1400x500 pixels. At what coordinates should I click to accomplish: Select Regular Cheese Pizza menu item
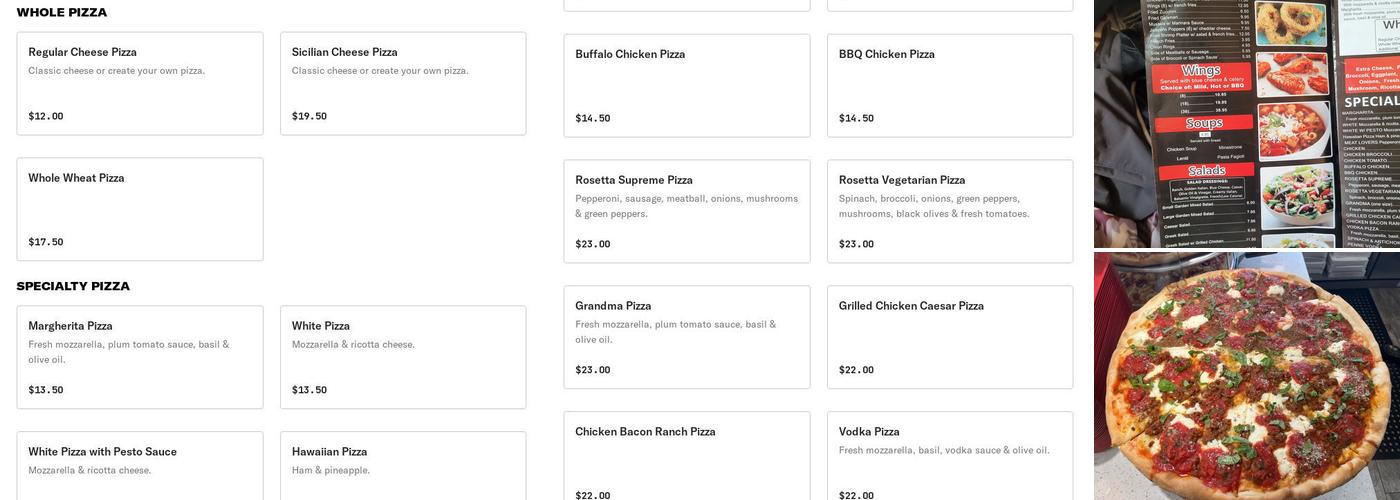click(140, 83)
